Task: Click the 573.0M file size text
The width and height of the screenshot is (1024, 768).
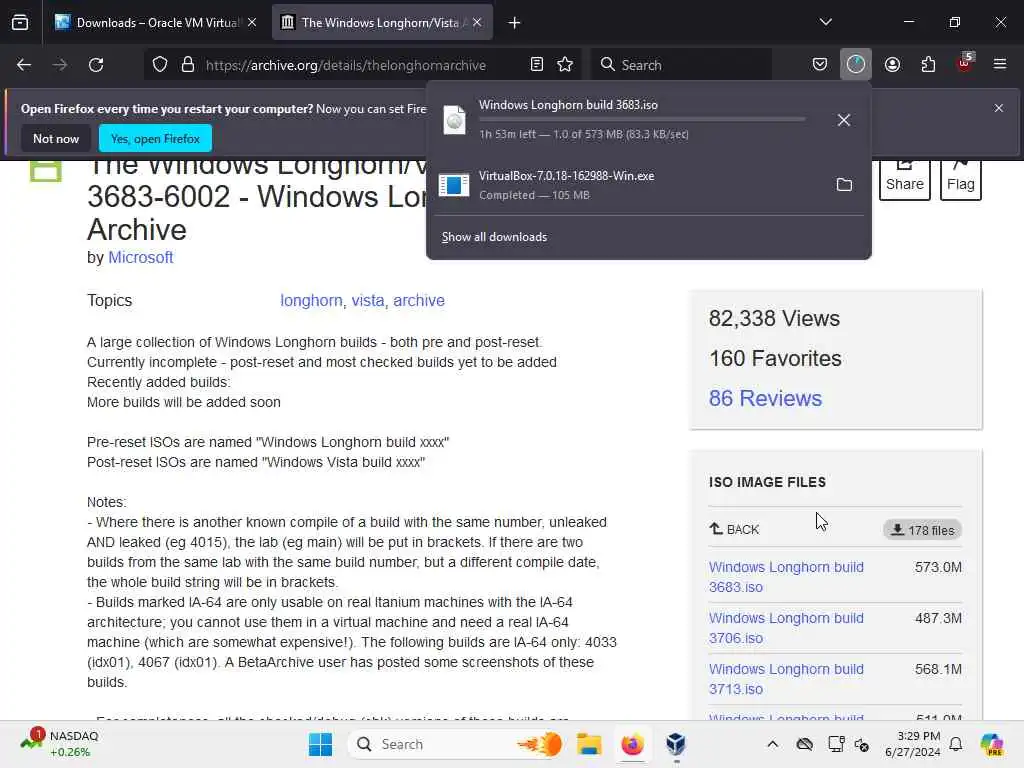Action: 938,568
